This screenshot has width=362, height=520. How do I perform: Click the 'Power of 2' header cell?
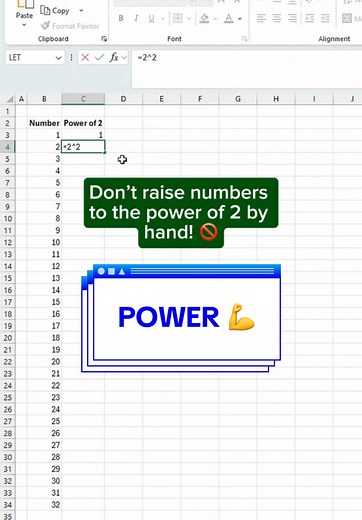coord(83,123)
